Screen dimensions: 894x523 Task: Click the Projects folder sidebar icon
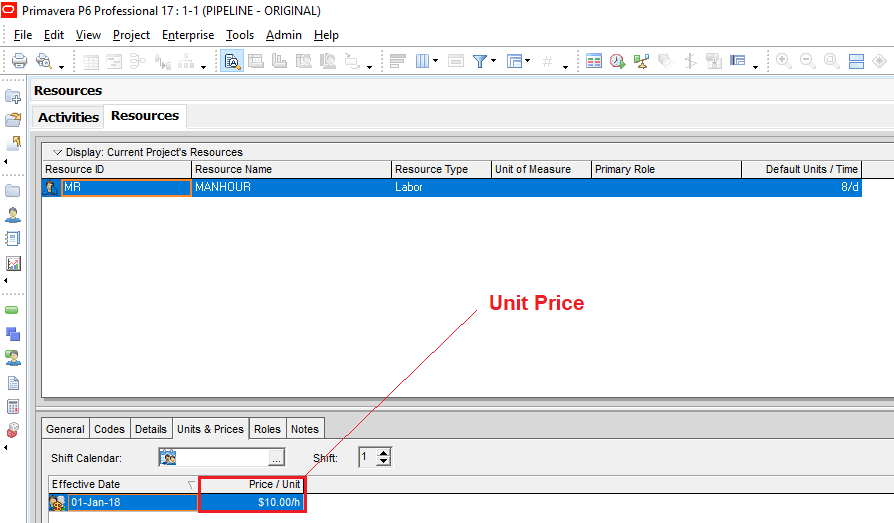[13, 190]
